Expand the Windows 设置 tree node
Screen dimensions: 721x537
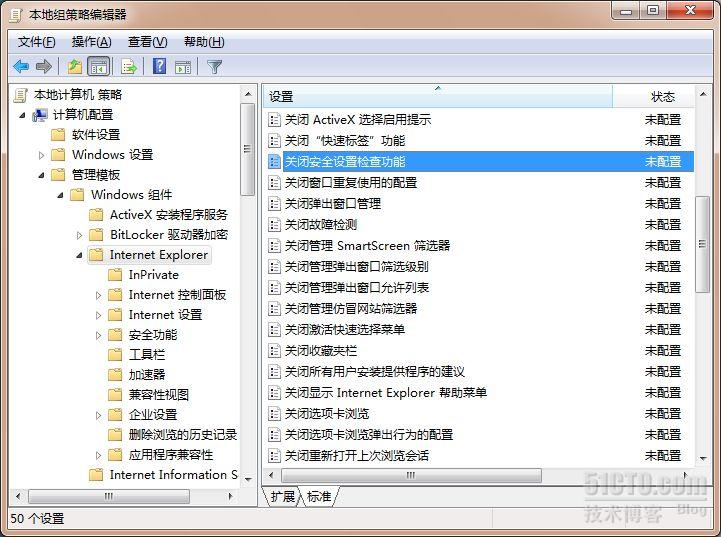[41, 155]
